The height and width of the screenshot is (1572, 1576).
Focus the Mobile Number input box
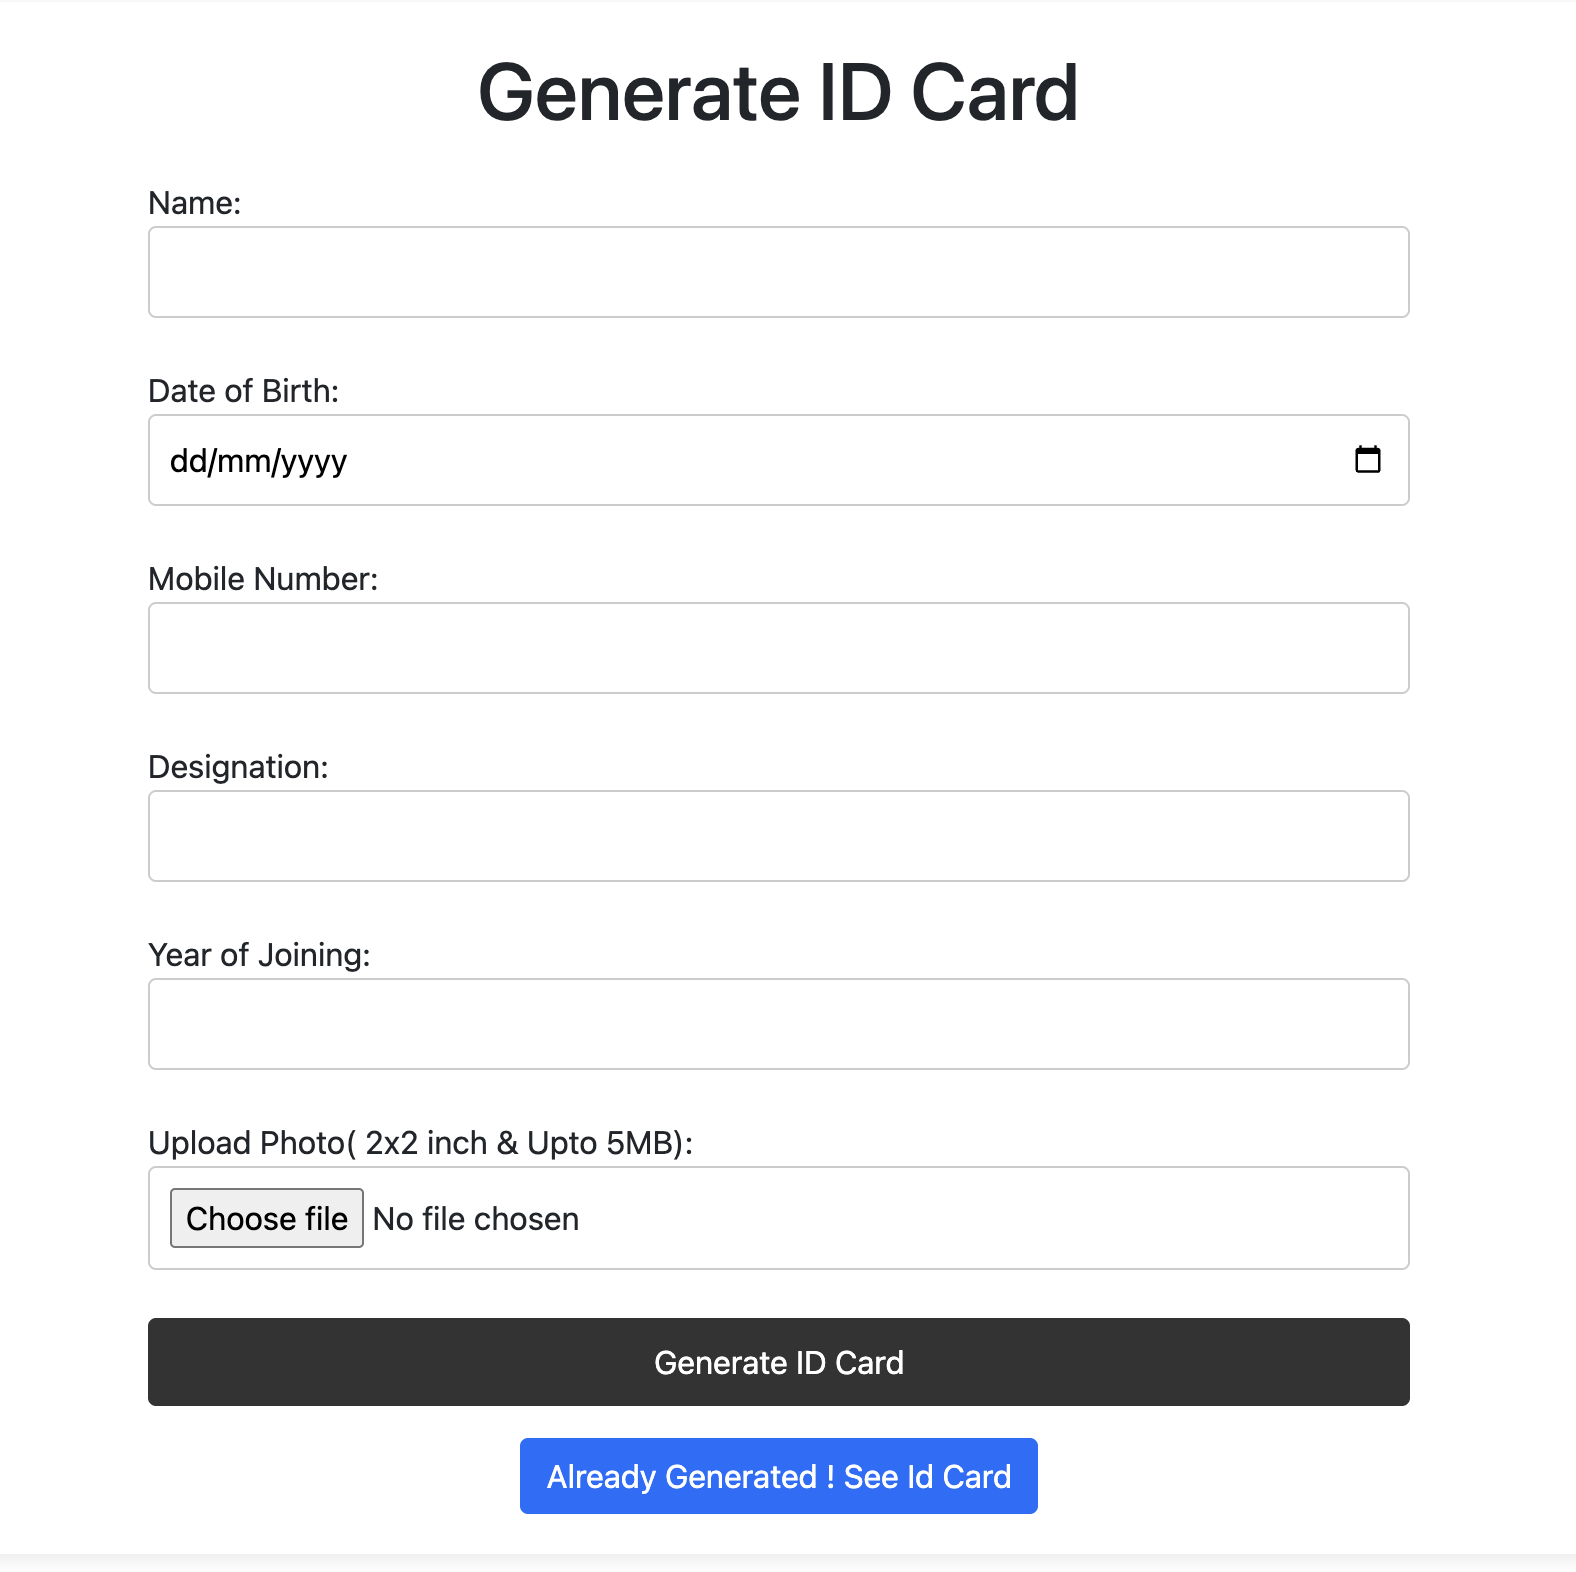click(x=778, y=648)
